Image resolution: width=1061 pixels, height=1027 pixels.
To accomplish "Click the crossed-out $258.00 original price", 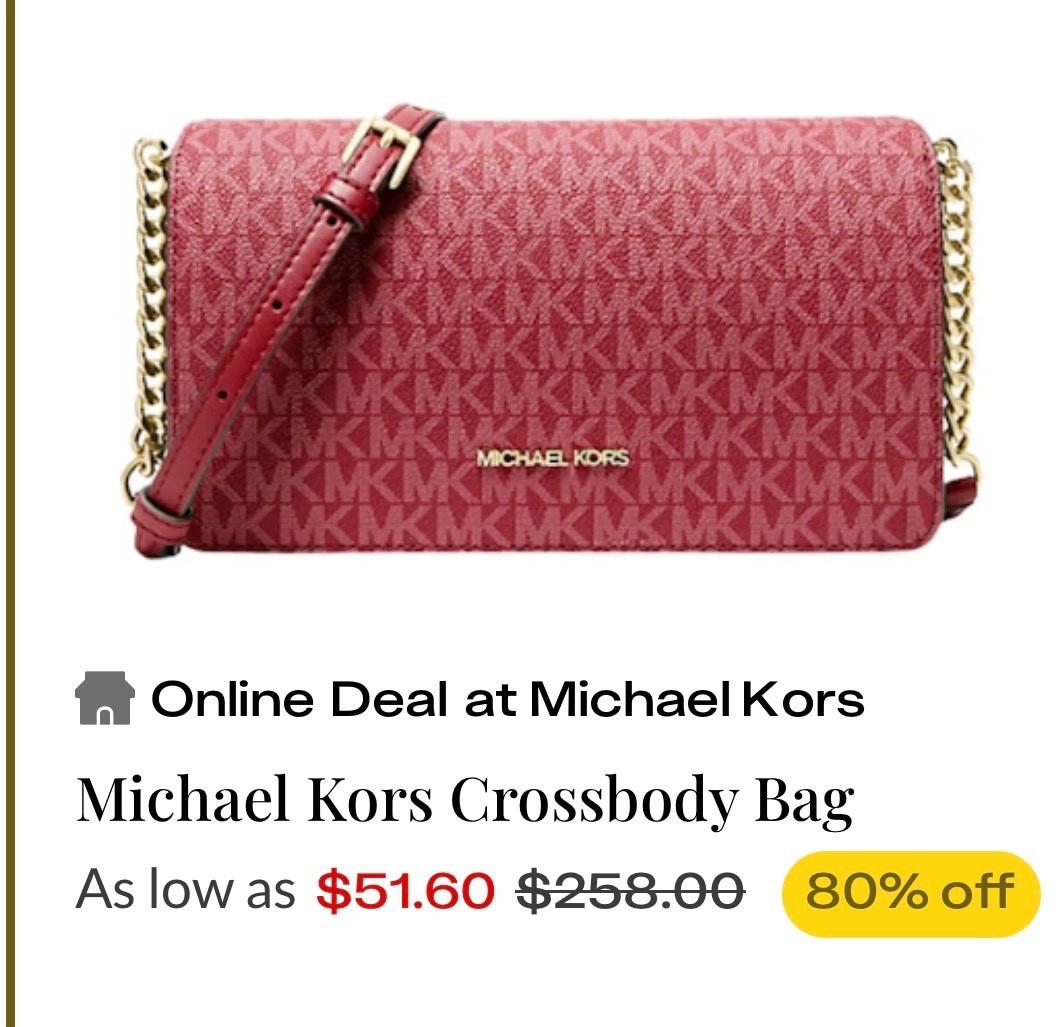I will (x=631, y=891).
